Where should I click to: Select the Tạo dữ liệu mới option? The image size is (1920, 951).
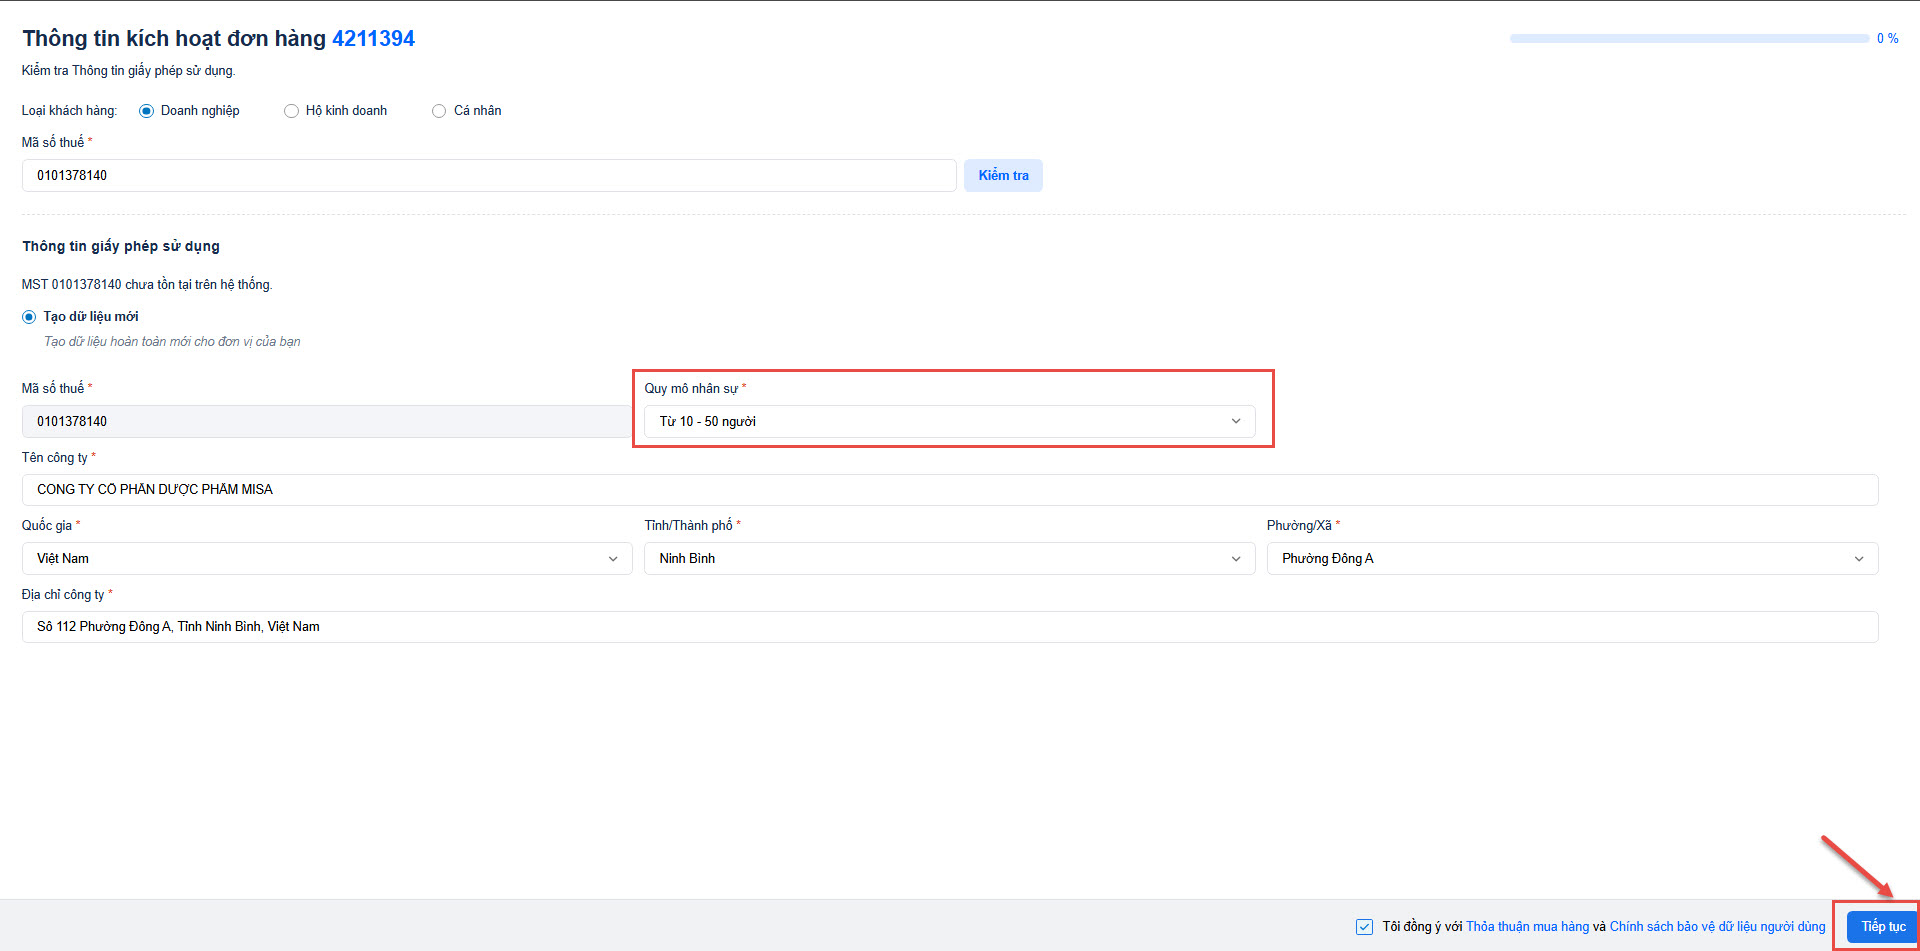click(29, 317)
